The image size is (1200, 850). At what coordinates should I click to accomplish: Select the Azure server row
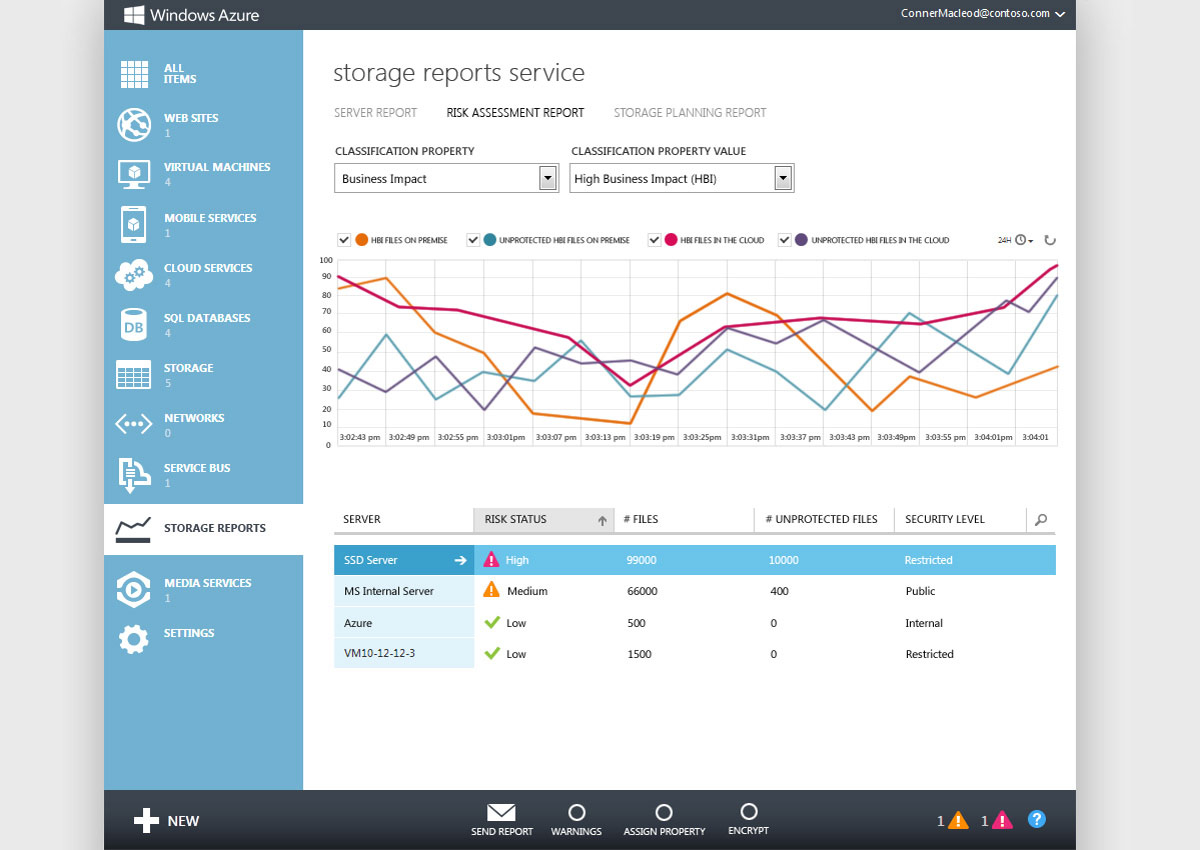coord(695,622)
